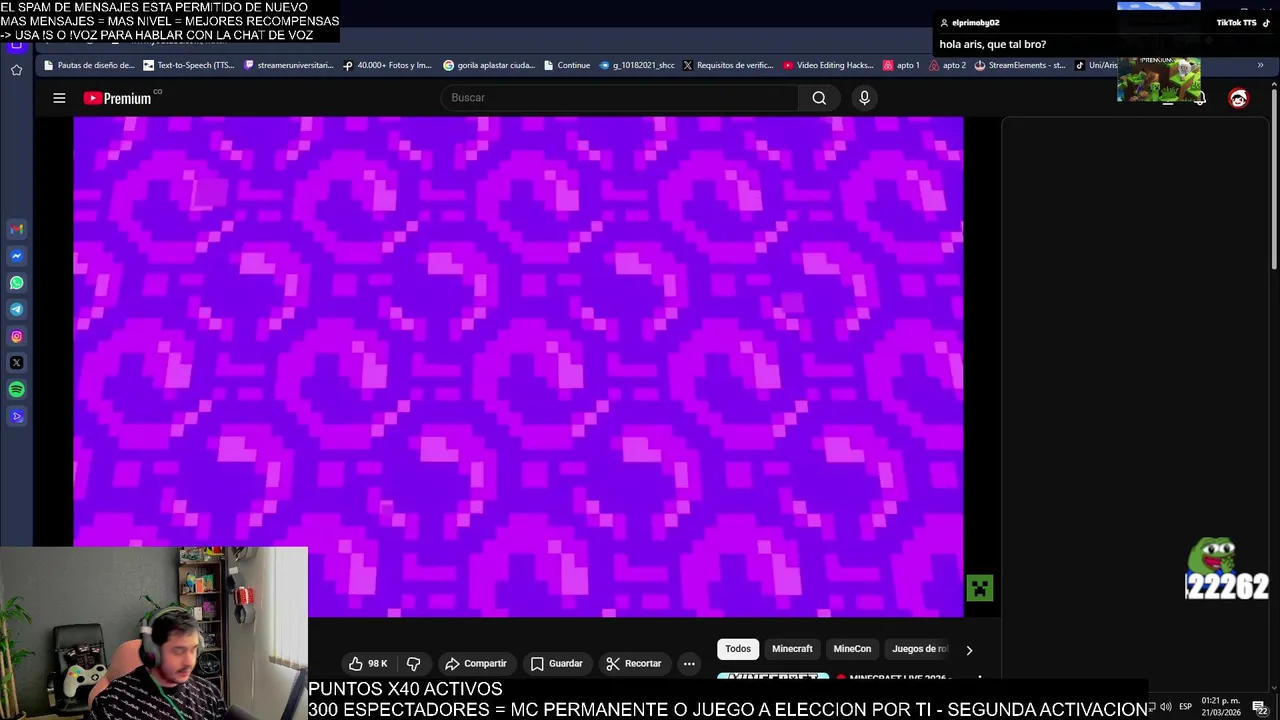This screenshot has width=1280, height=720.
Task: Open streameruniversitari bookmark
Action: (289, 65)
